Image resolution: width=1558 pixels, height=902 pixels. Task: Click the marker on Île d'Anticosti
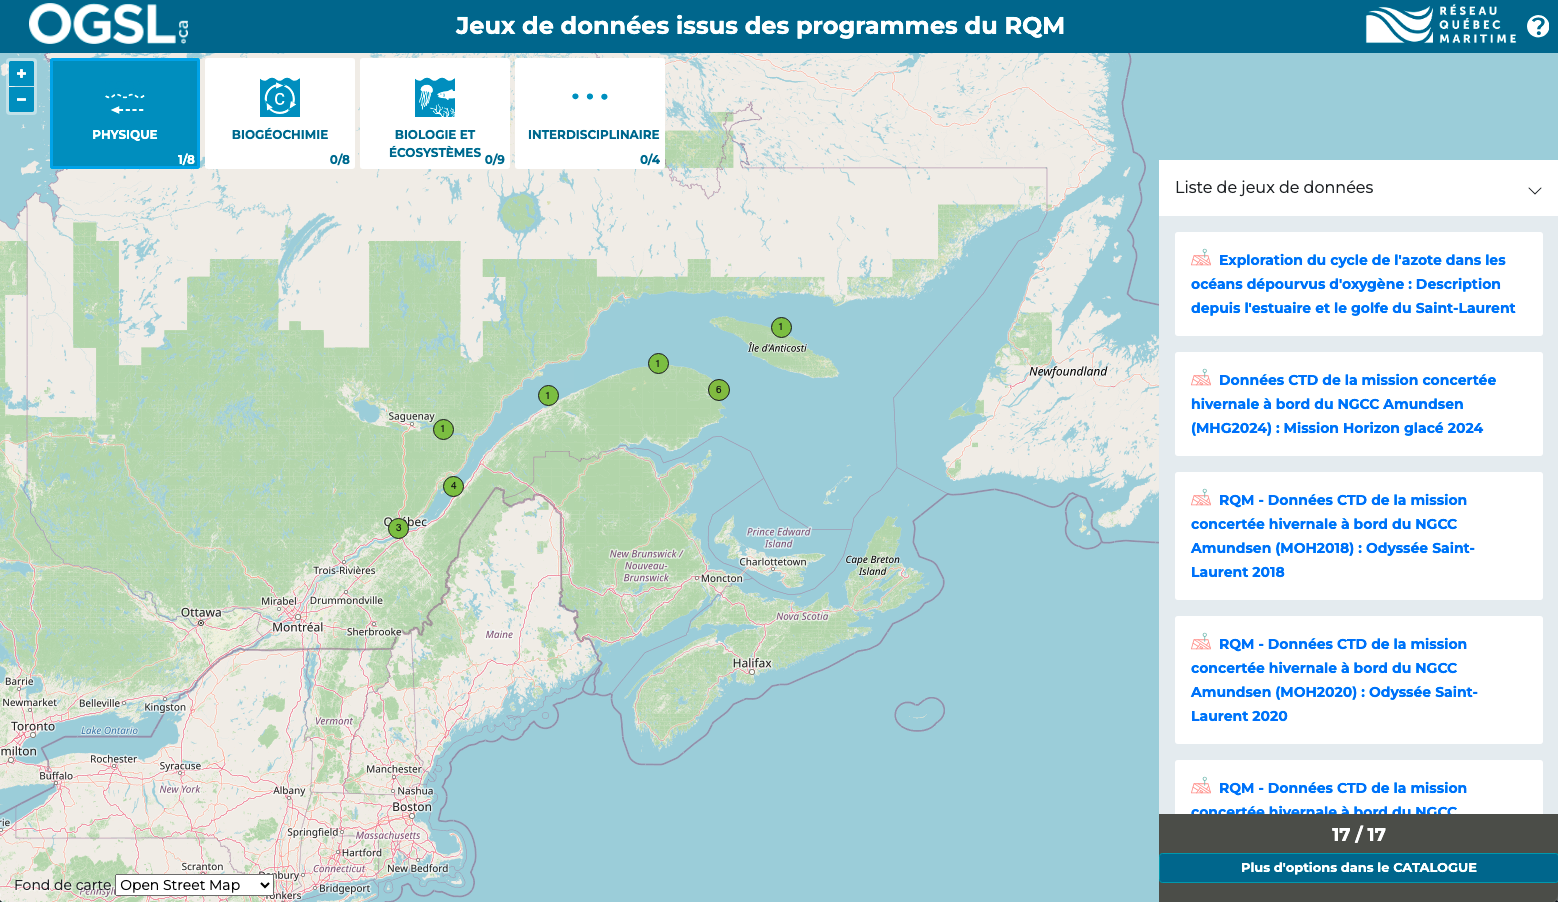[x=781, y=327]
